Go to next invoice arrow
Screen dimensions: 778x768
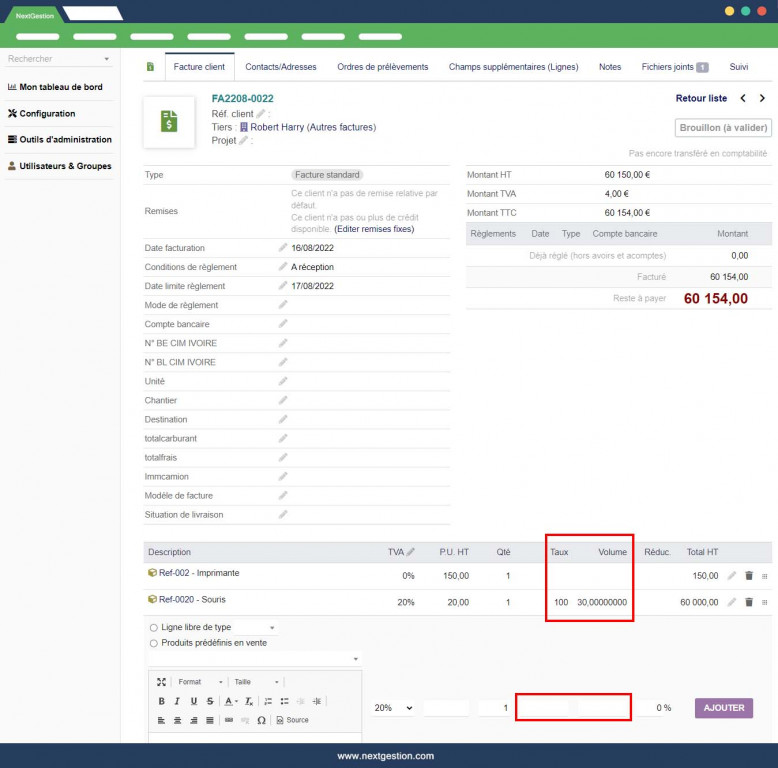coord(762,98)
